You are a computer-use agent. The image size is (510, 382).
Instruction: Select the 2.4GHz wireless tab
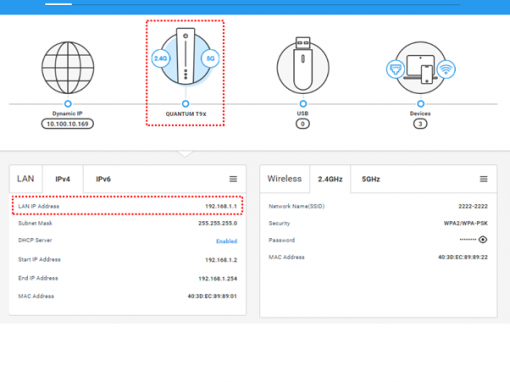click(330, 179)
